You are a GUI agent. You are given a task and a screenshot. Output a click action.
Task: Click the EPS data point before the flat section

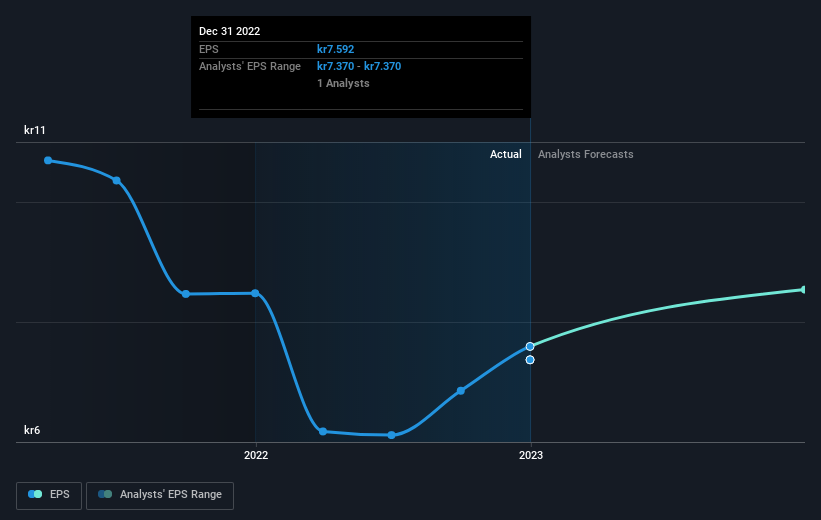[x=186, y=294]
